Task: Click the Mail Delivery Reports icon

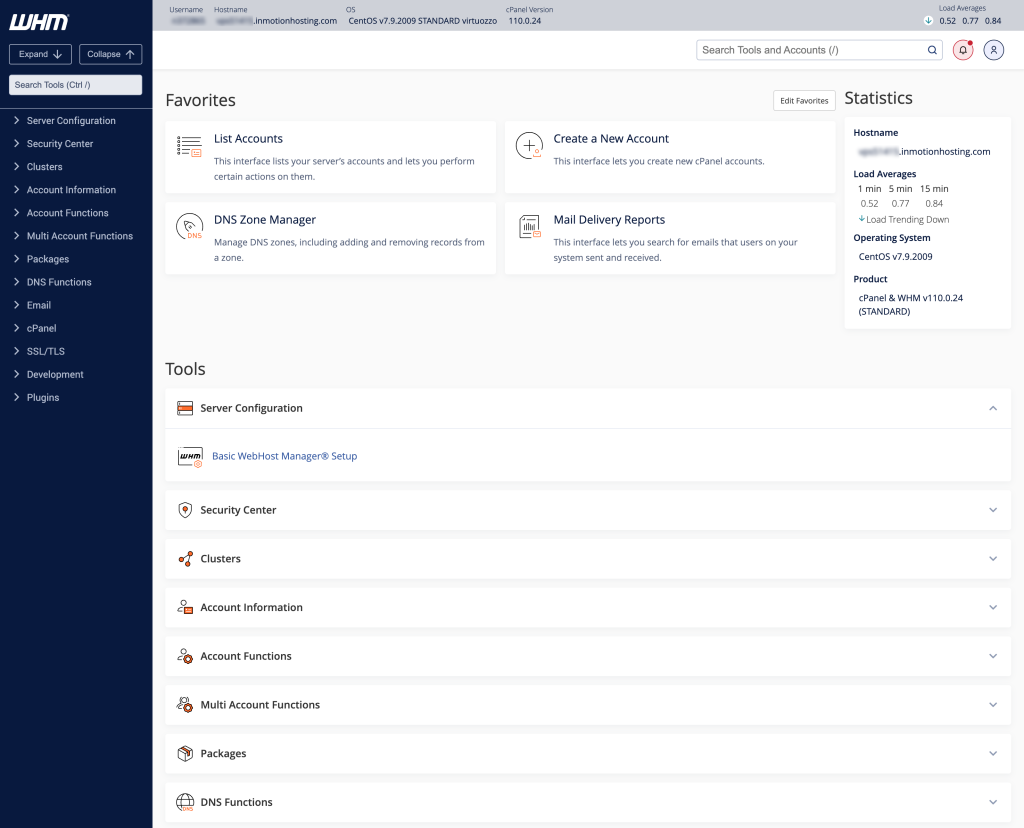Action: pos(529,227)
